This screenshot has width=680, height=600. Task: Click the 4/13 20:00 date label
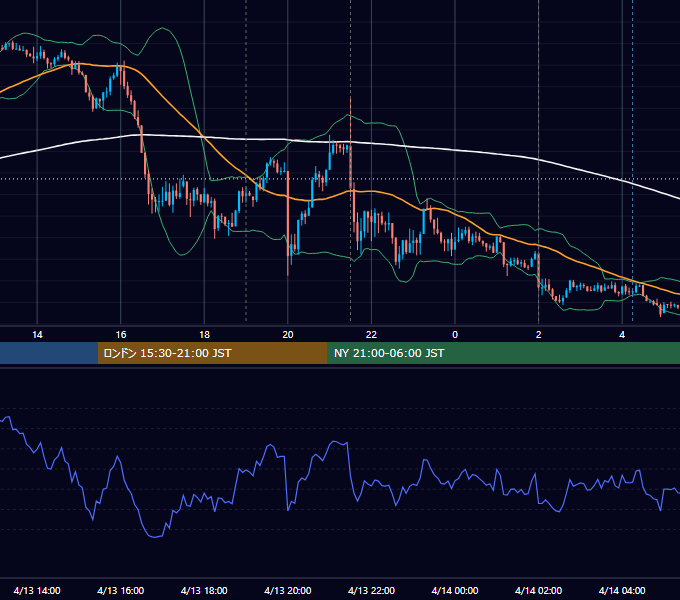(288, 590)
